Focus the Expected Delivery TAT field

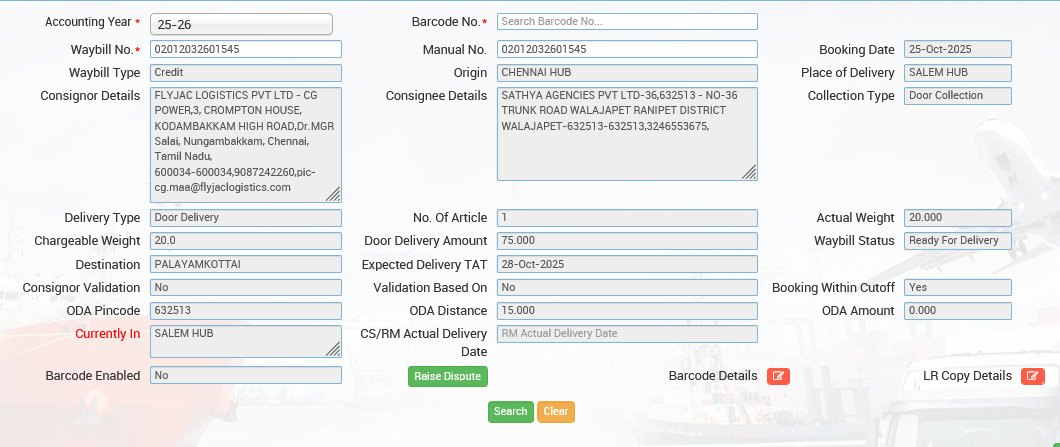(x=627, y=264)
